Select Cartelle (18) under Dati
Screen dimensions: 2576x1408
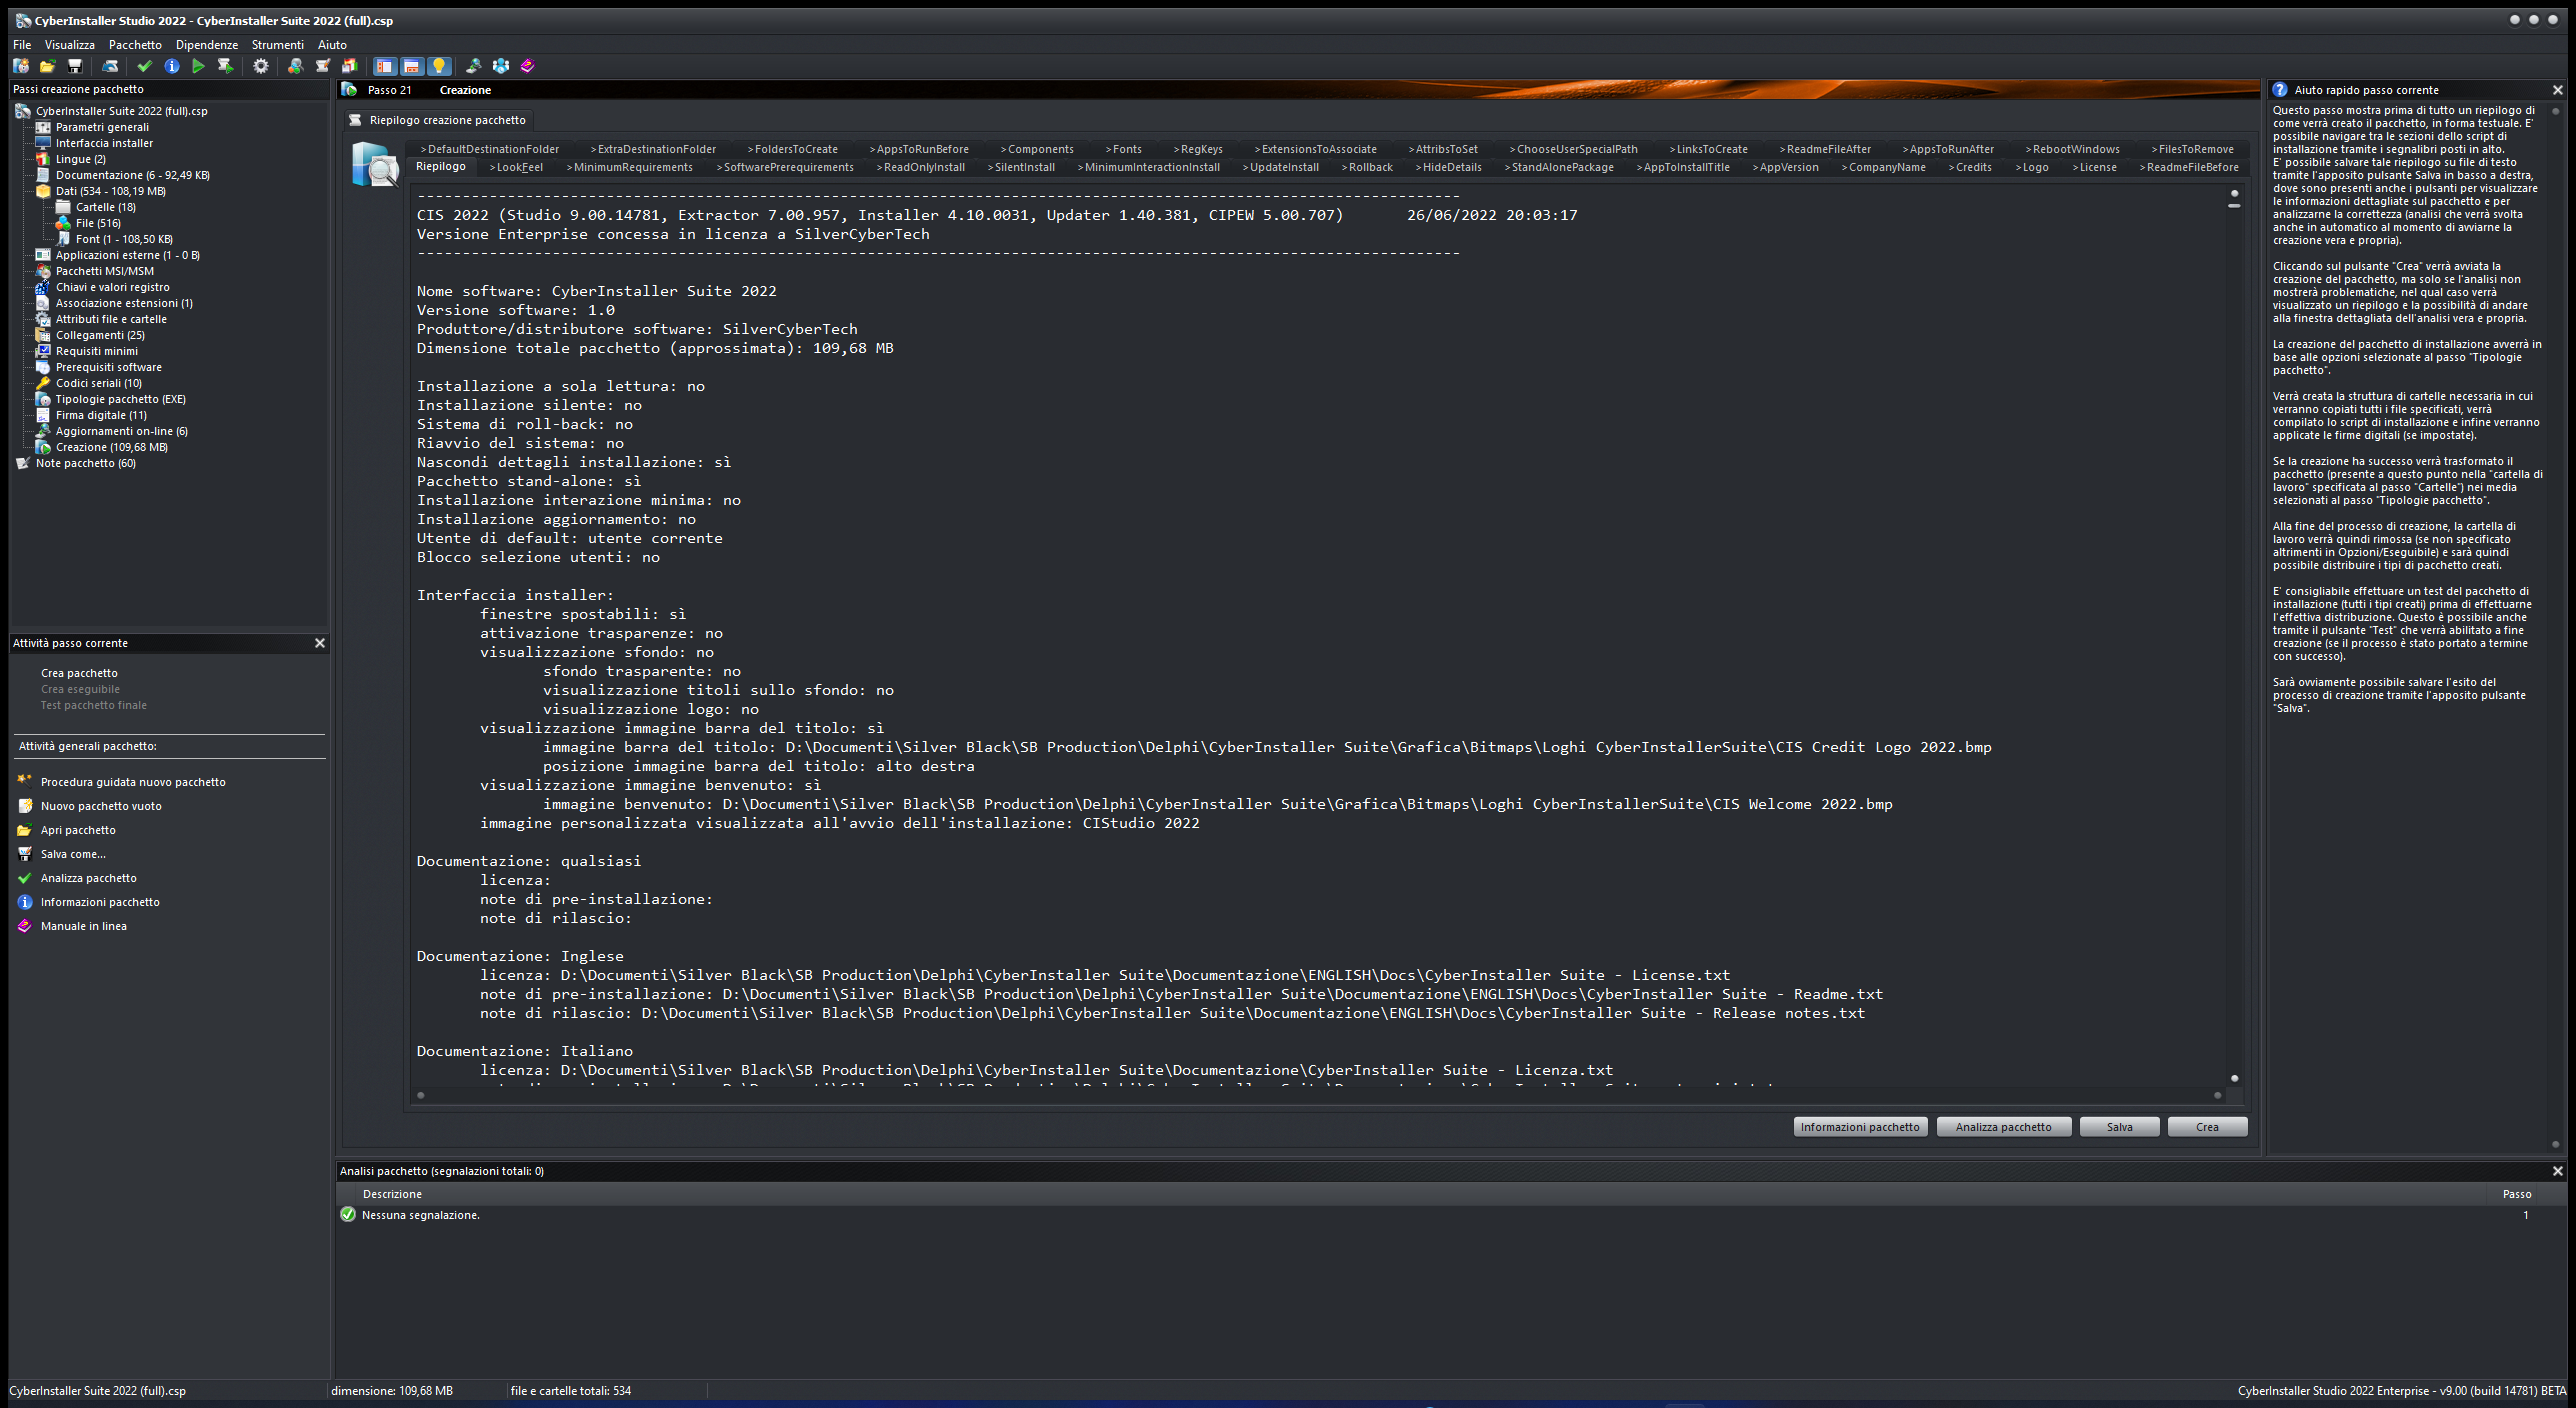coord(105,207)
